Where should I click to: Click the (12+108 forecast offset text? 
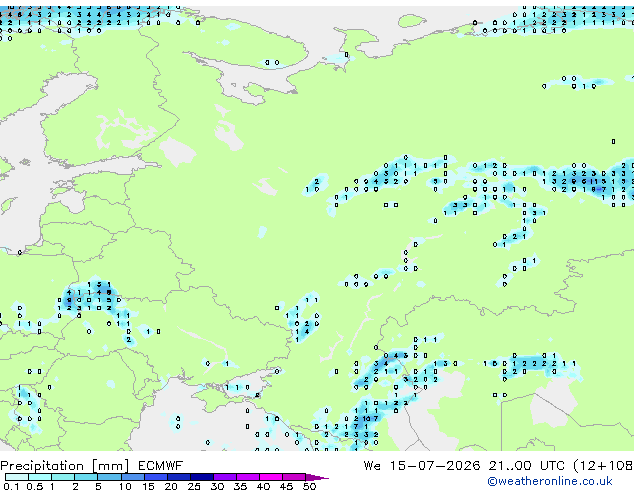click(603, 466)
